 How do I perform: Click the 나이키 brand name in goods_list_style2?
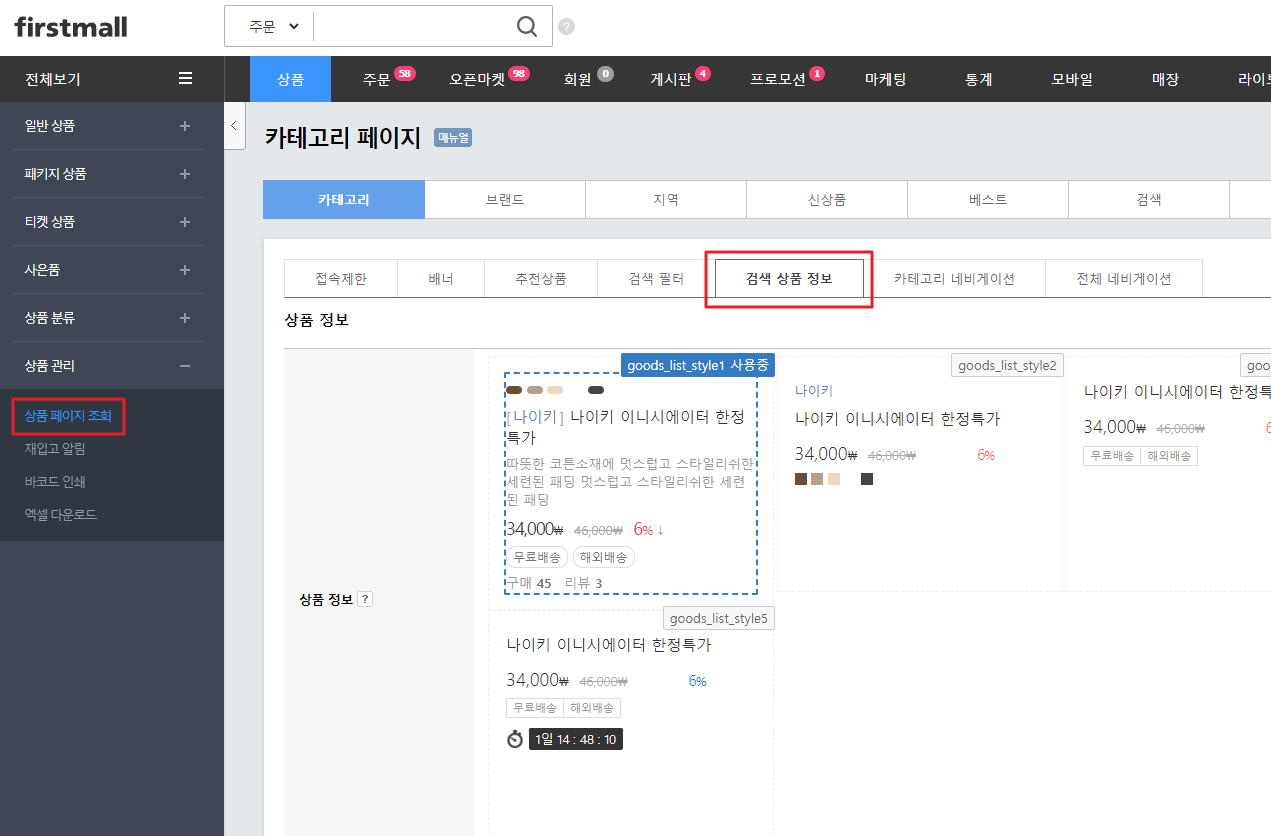[x=814, y=391]
